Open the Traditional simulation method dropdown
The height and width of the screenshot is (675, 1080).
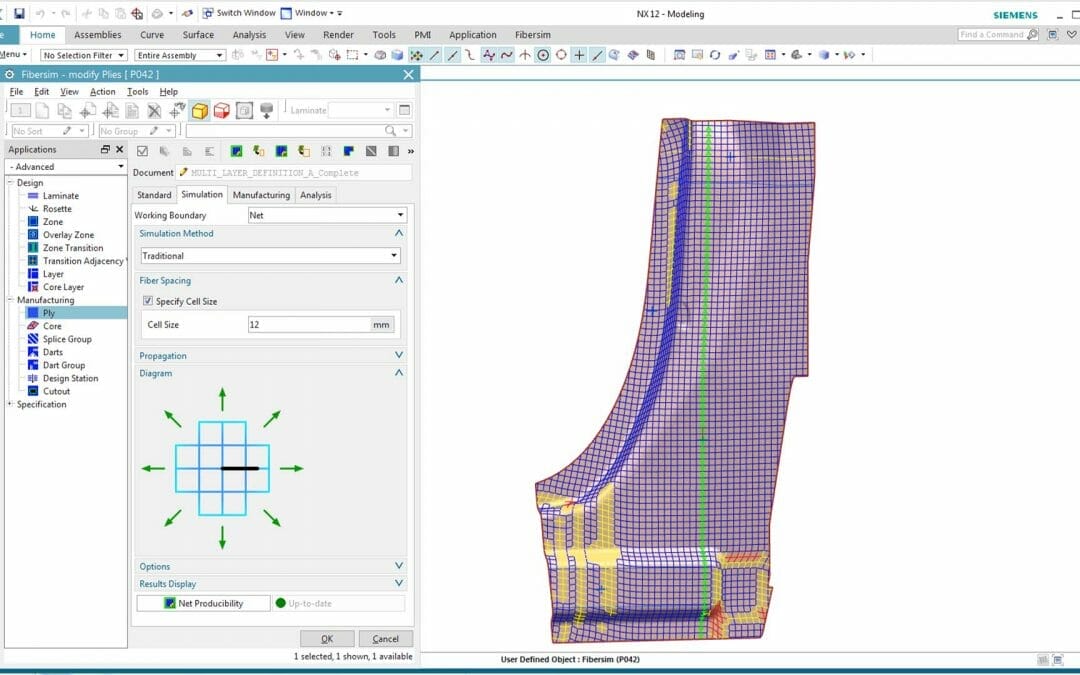point(270,256)
